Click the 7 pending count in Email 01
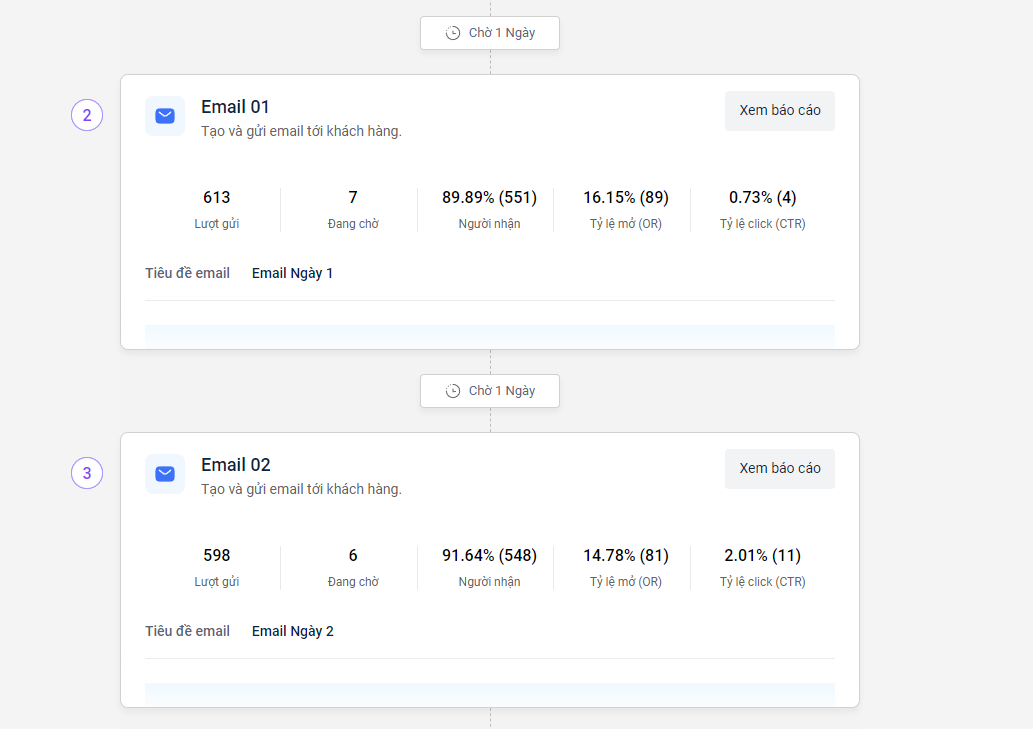 [x=353, y=198]
